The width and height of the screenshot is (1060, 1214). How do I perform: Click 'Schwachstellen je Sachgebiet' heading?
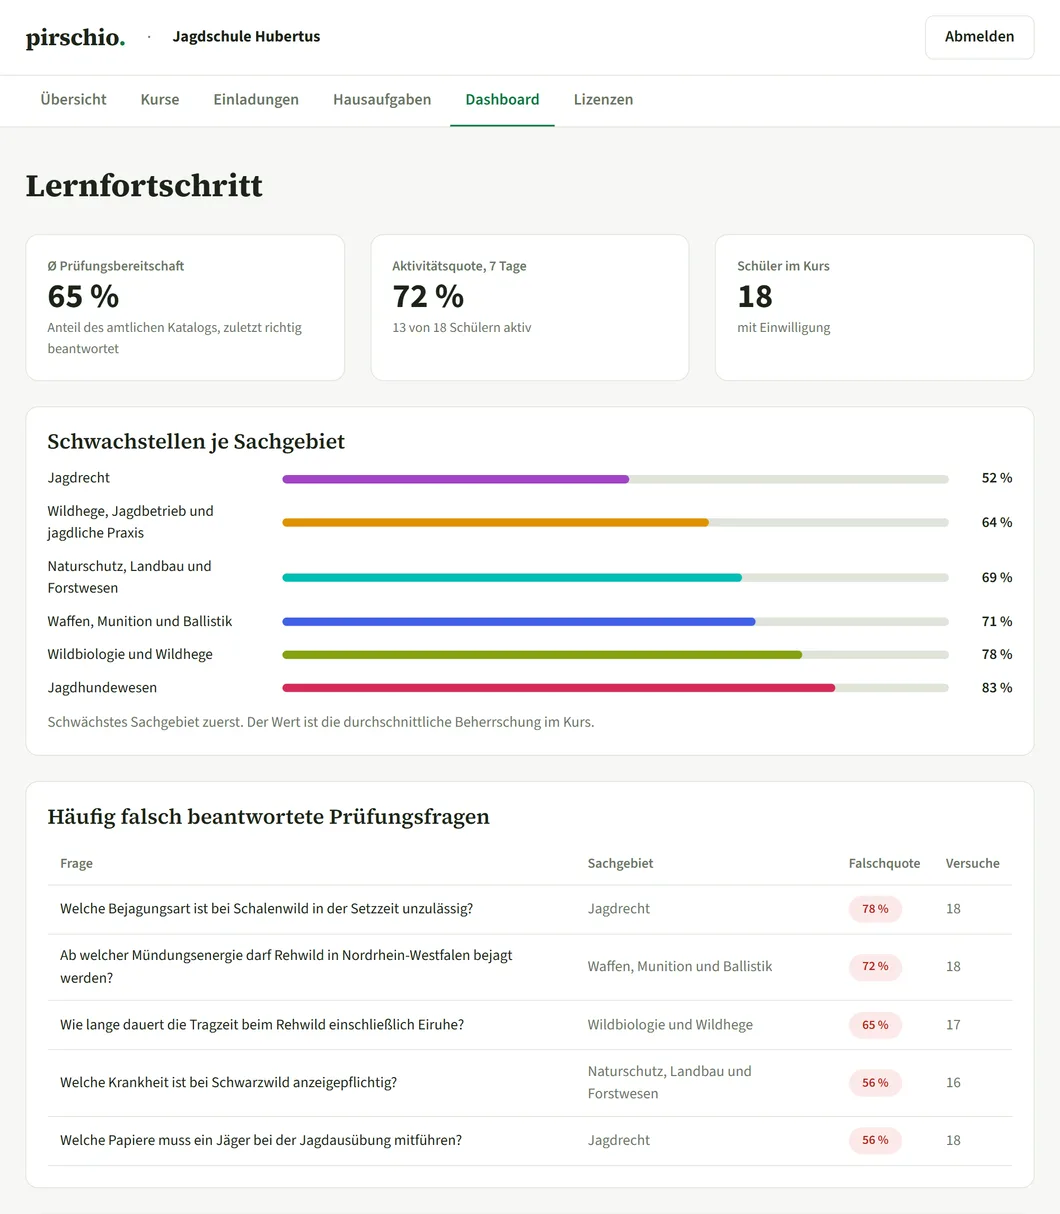pos(196,441)
